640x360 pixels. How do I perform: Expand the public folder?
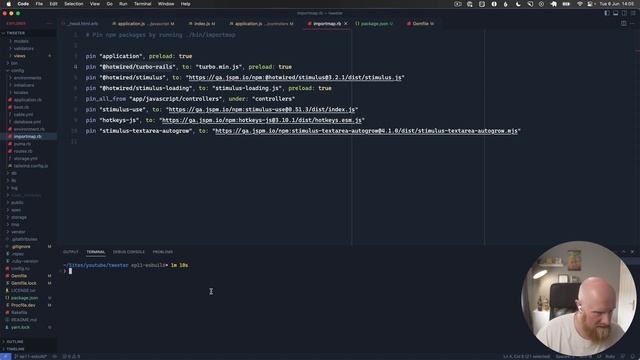(x=17, y=202)
